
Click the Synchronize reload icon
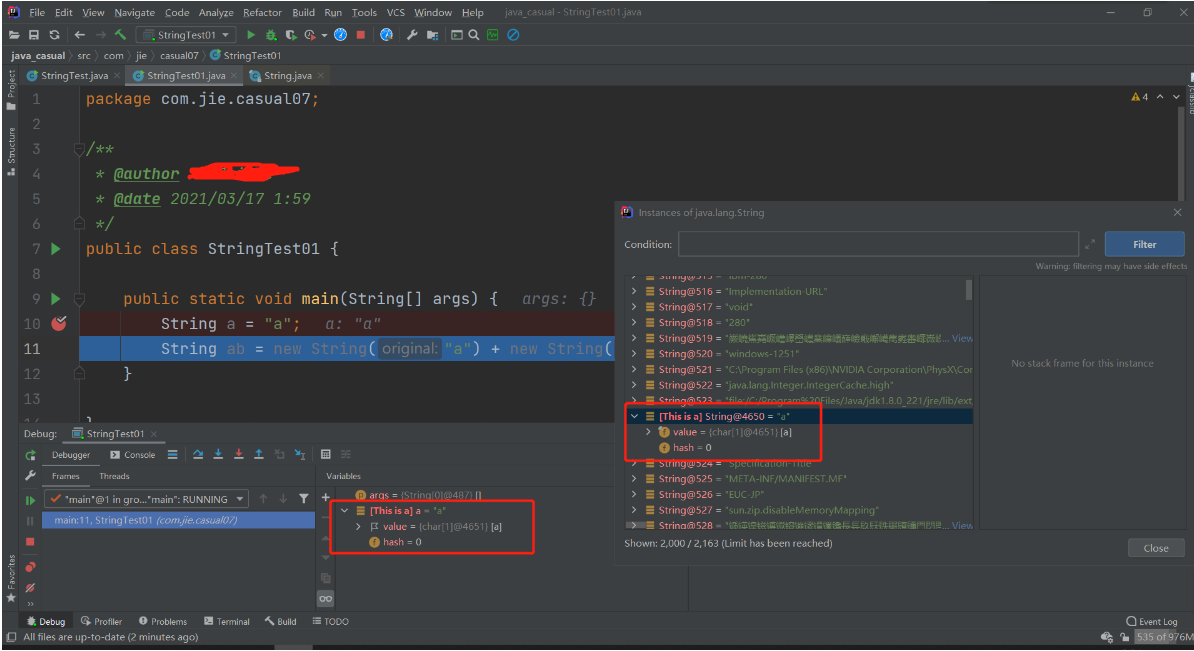point(54,35)
